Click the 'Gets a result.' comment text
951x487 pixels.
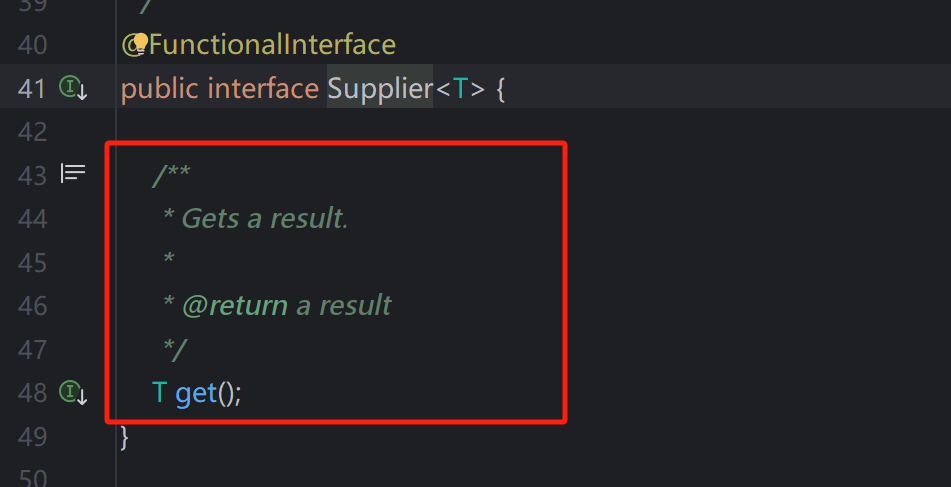[x=265, y=218]
